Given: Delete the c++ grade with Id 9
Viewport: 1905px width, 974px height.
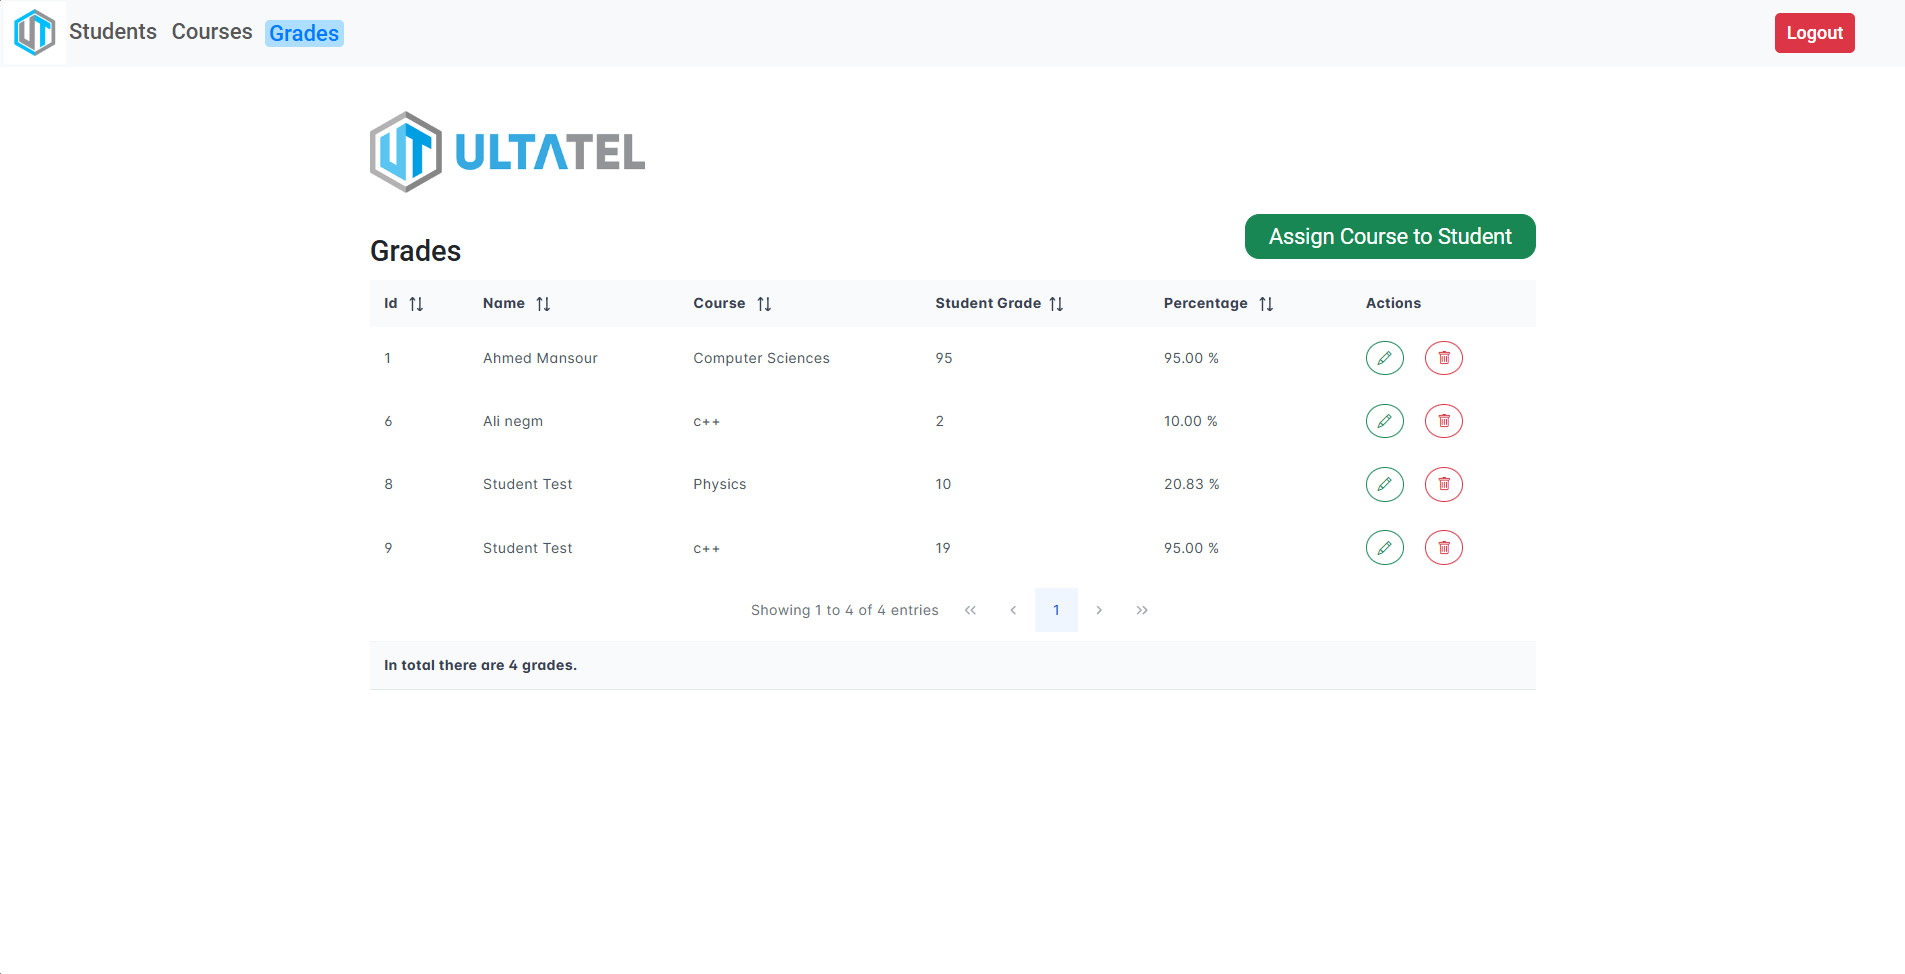Looking at the screenshot, I should (1443, 547).
